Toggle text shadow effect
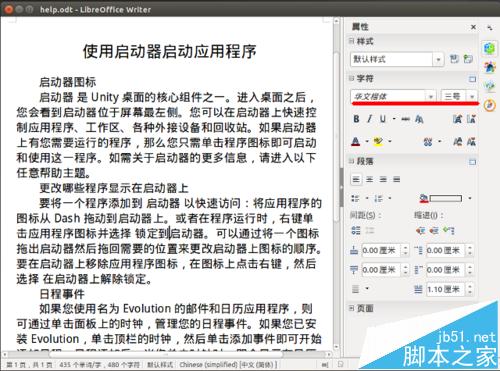The image size is (500, 371). click(419, 119)
